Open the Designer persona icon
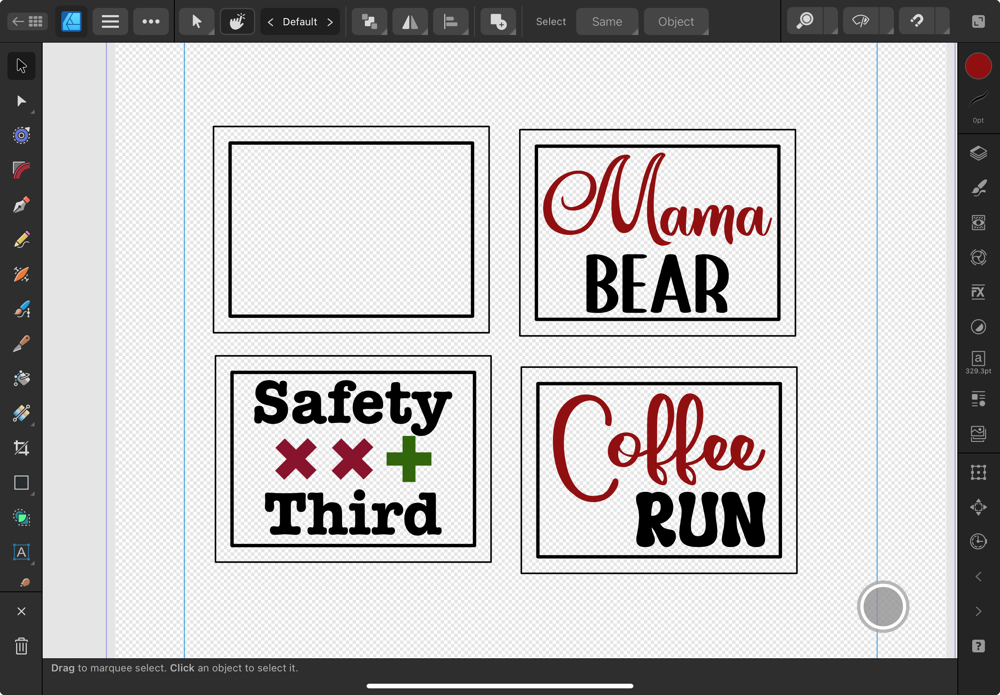1000x695 pixels. click(71, 22)
